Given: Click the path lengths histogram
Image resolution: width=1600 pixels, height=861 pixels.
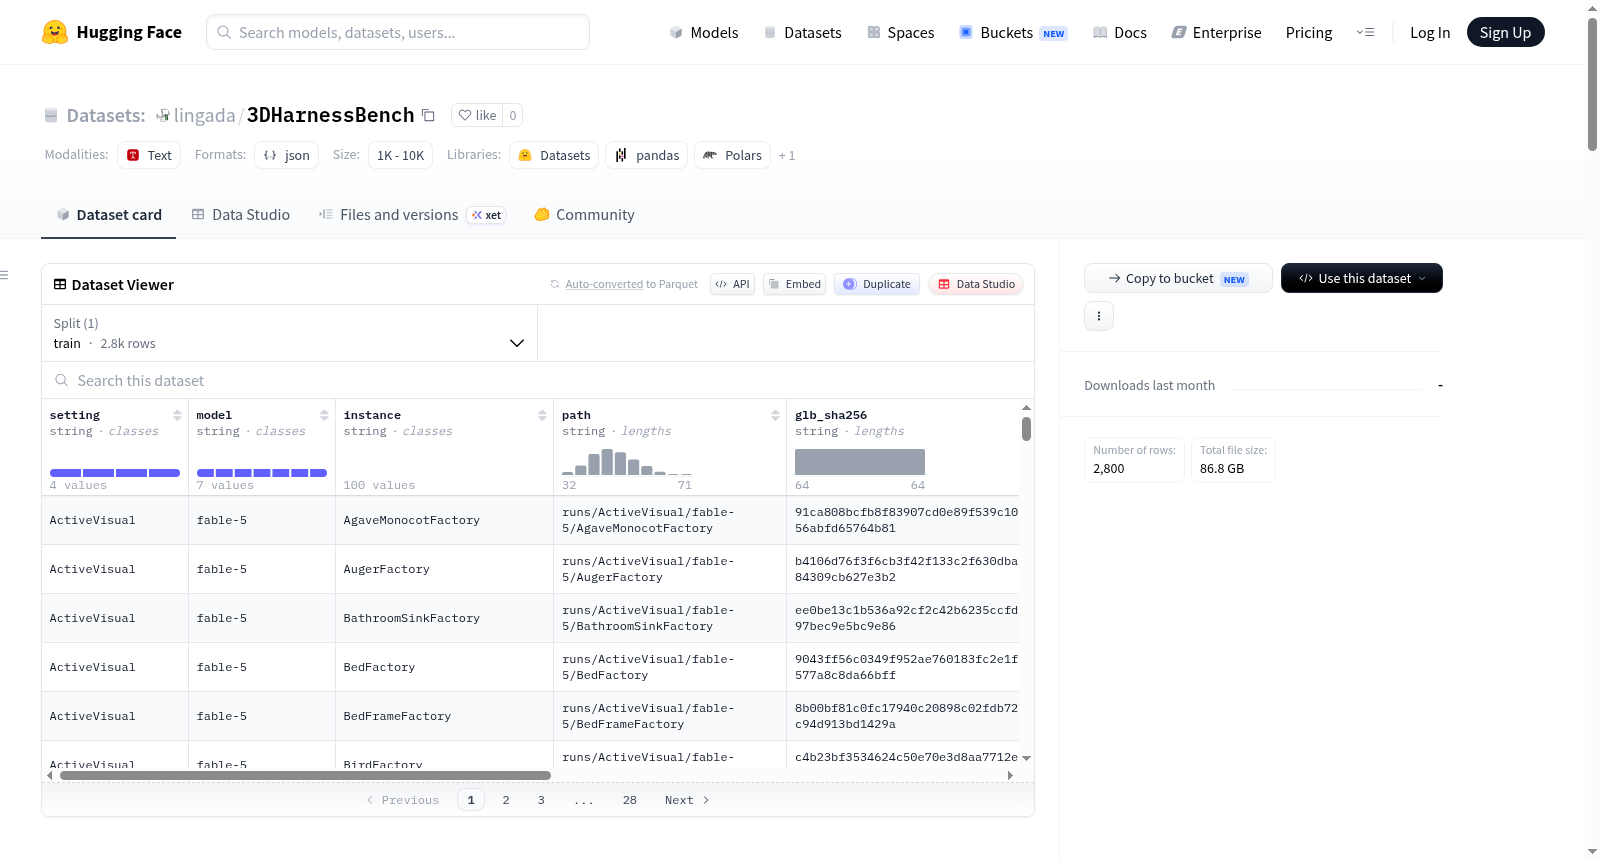Looking at the screenshot, I should pos(627,462).
